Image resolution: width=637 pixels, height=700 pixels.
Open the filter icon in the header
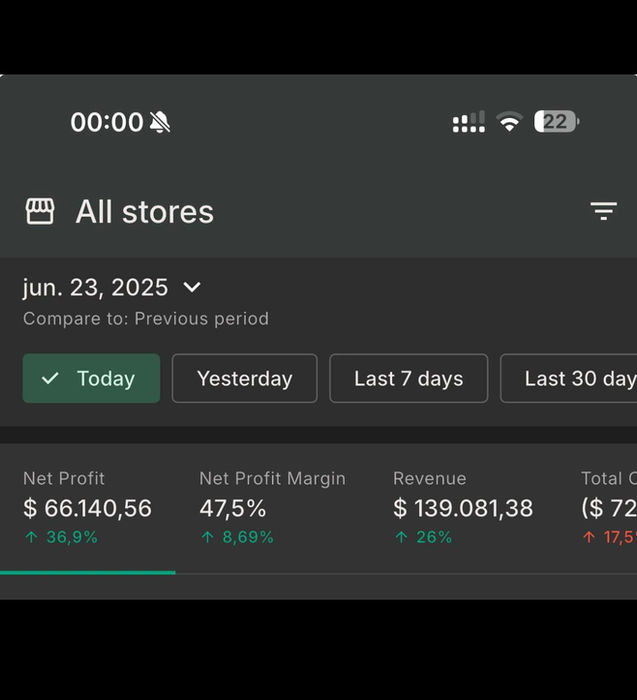coord(604,211)
